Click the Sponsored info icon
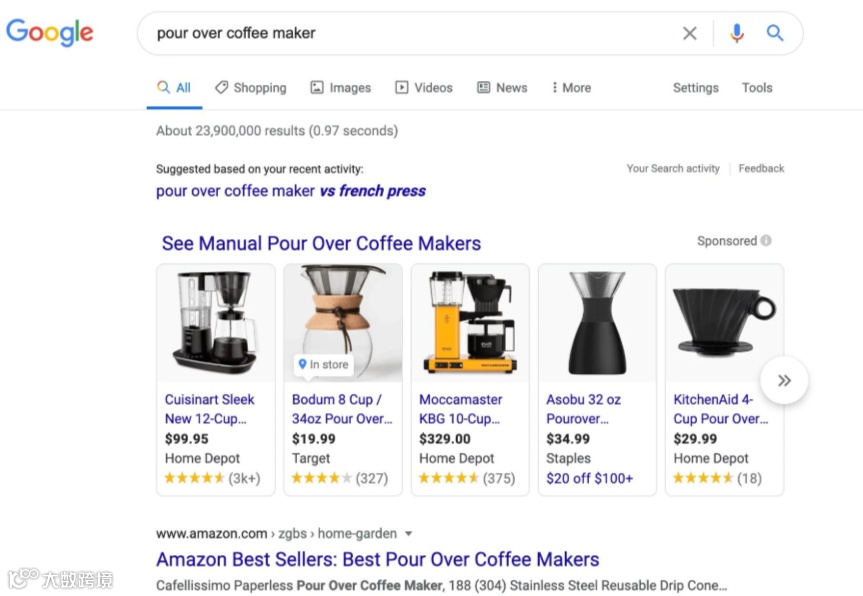The image size is (863, 596). tap(766, 240)
